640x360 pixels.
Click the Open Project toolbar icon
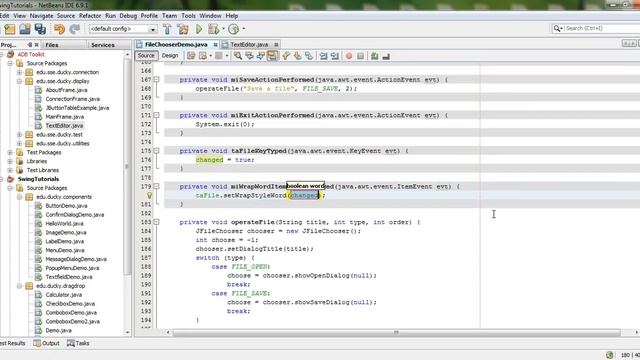[x=25, y=29]
